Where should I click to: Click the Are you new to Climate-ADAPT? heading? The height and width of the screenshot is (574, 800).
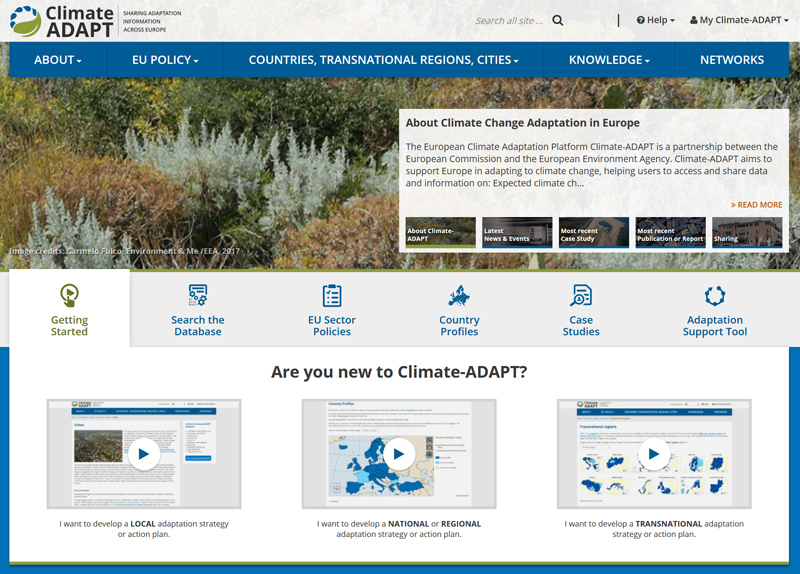coord(399,372)
